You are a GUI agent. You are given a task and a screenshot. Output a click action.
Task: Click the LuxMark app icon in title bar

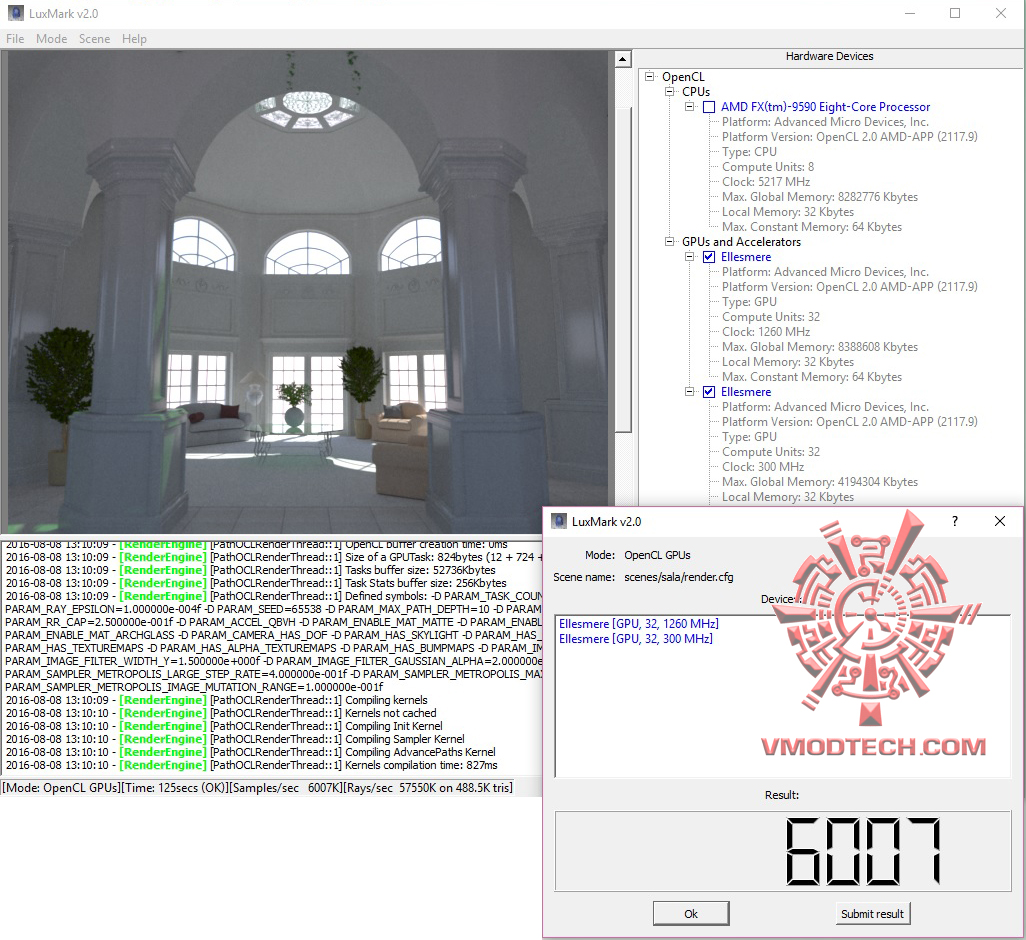pyautogui.click(x=16, y=13)
